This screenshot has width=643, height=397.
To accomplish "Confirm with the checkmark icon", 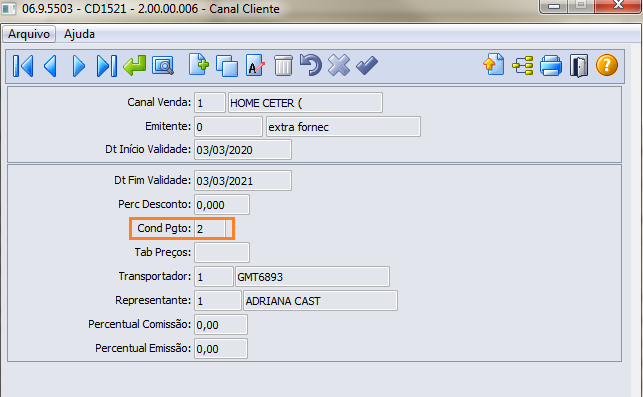I will click(x=367, y=66).
